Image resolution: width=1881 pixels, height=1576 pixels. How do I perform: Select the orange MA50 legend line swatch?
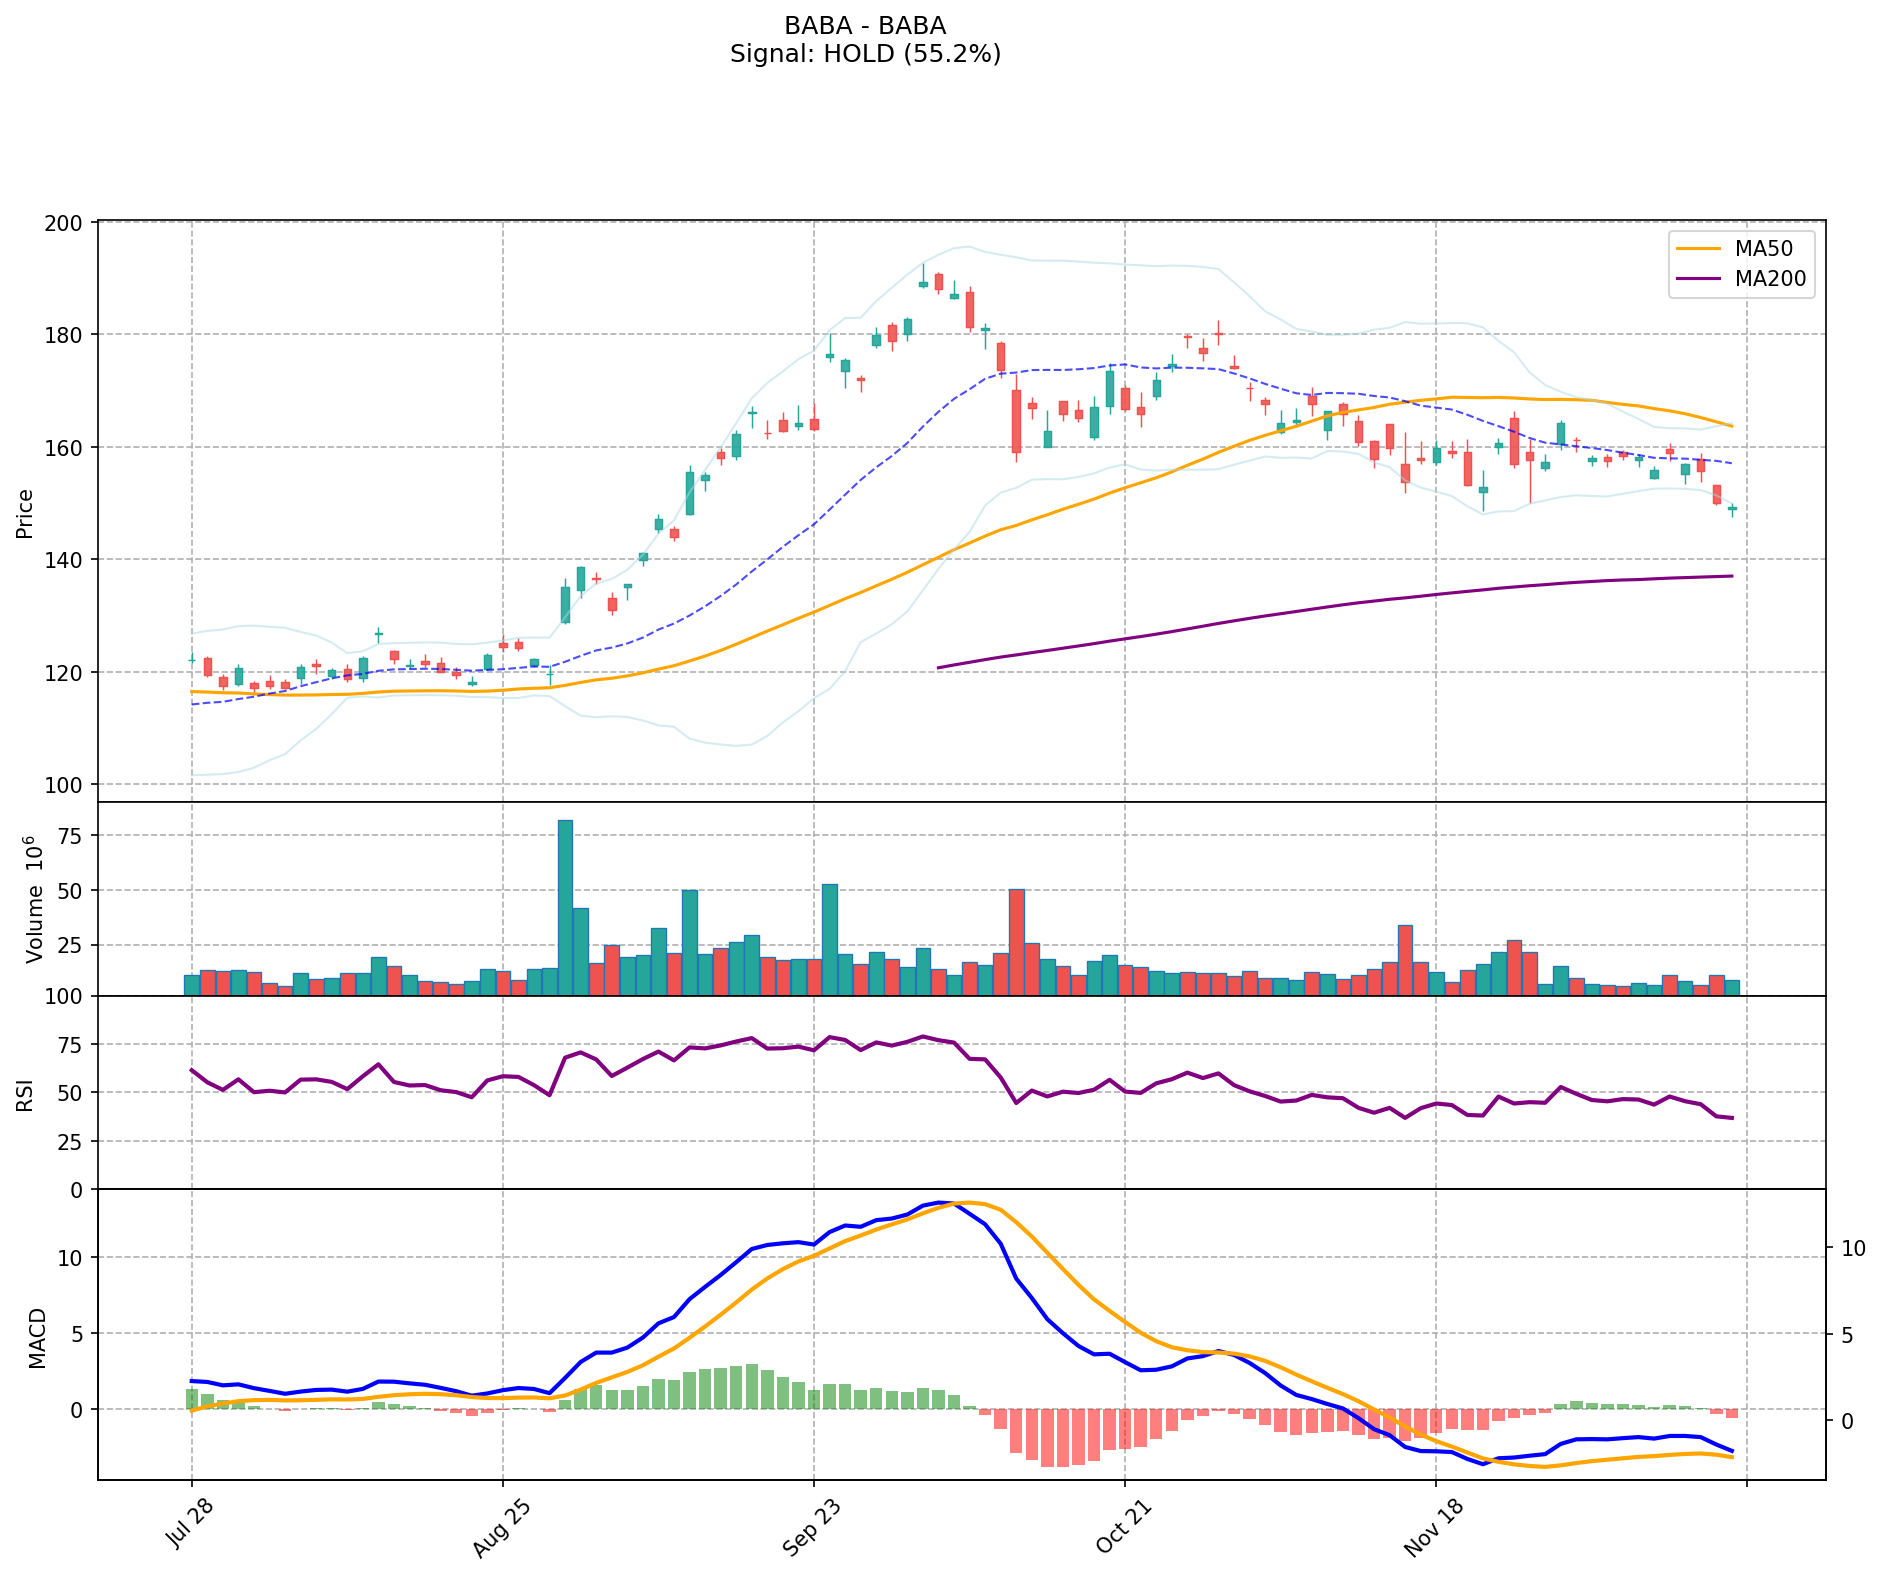1699,249
